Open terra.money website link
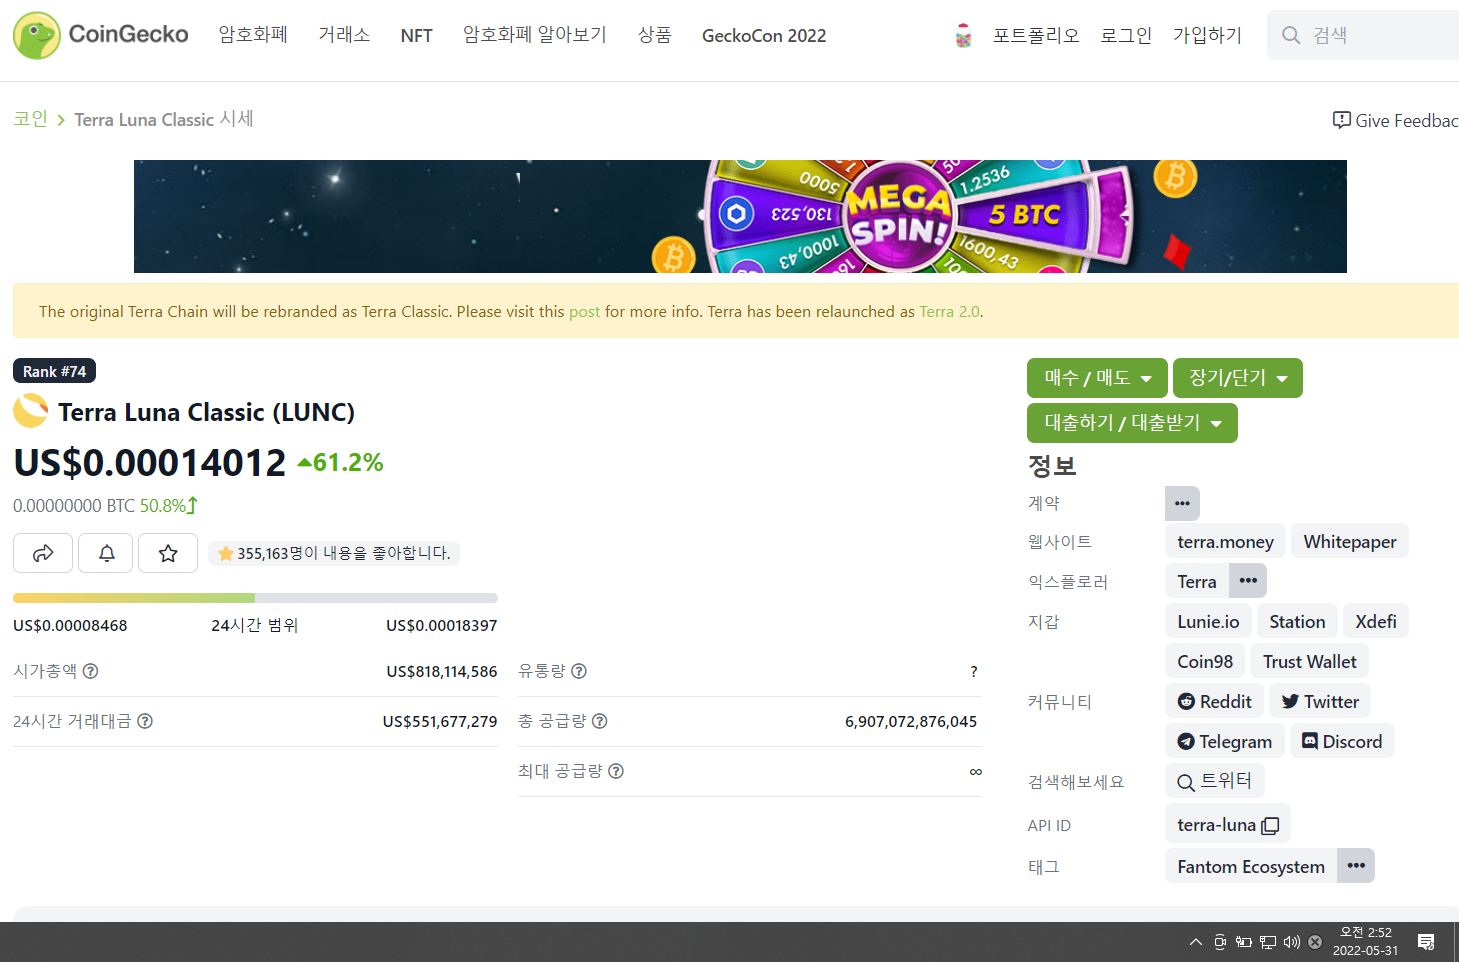The width and height of the screenshot is (1459, 962). pos(1225,541)
